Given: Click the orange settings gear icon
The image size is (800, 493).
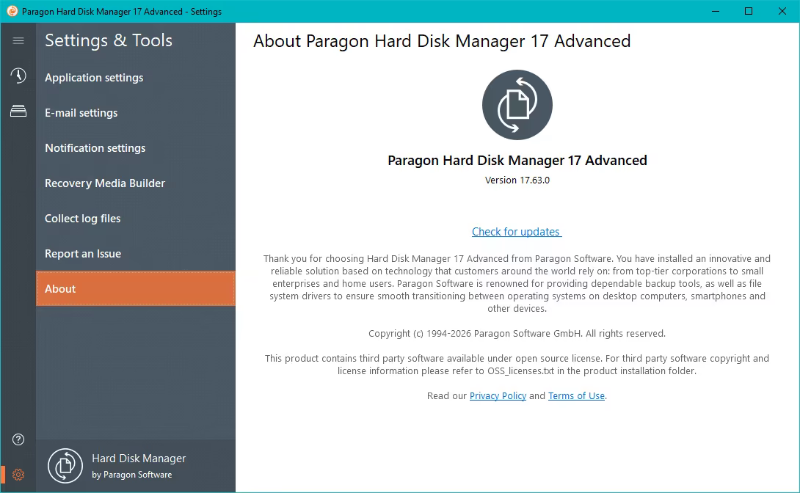Looking at the screenshot, I should coord(18,475).
